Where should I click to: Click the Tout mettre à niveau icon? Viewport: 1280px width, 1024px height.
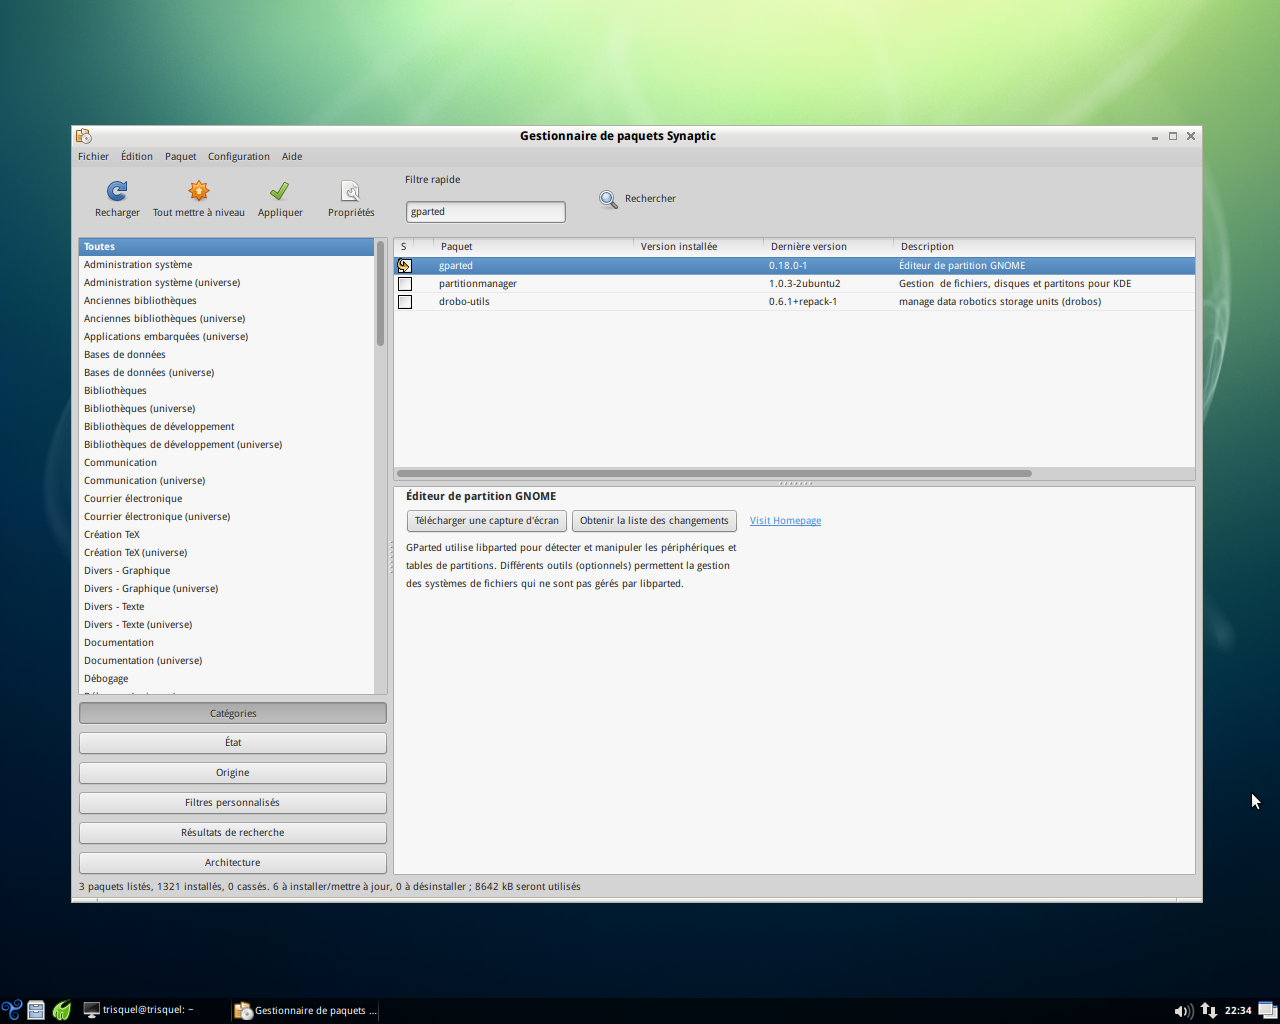[x=199, y=190]
